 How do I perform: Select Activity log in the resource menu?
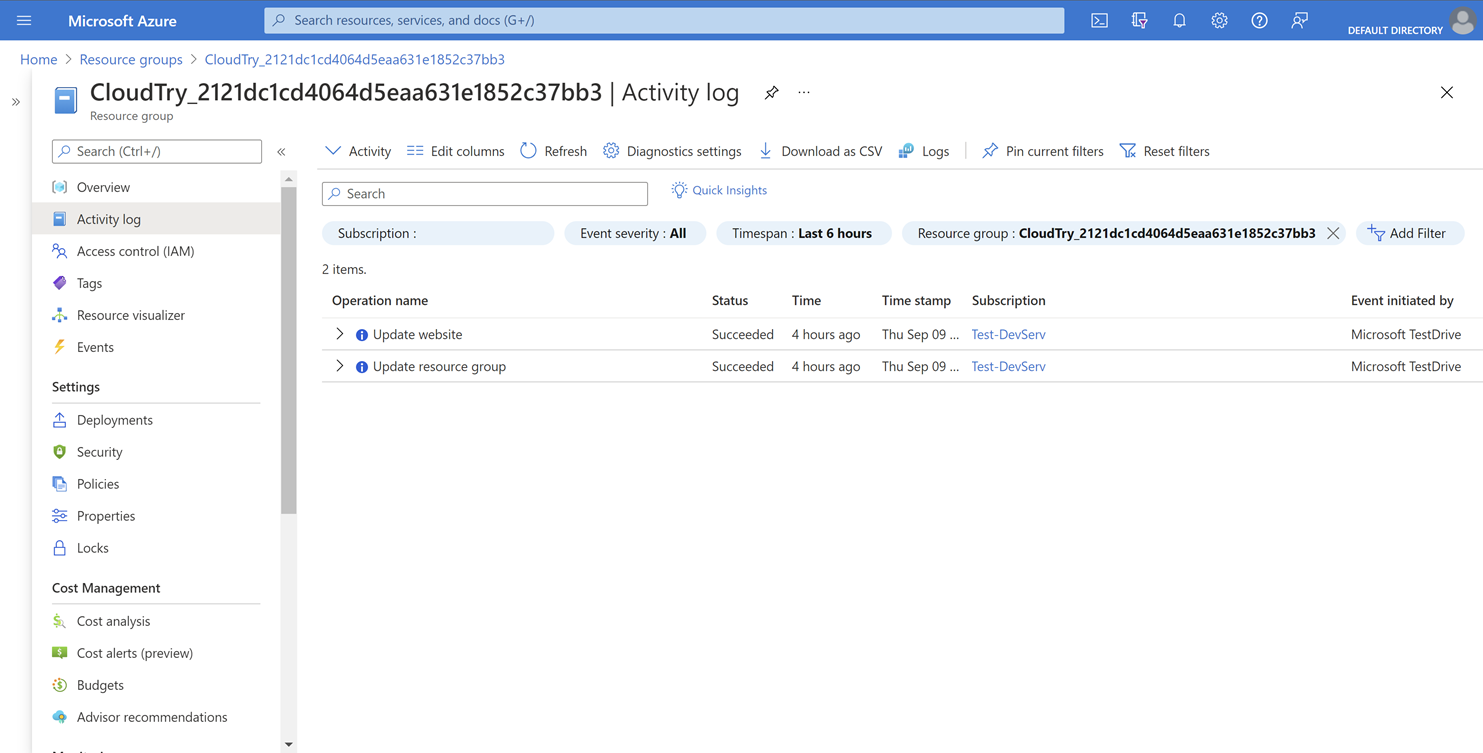click(156, 219)
